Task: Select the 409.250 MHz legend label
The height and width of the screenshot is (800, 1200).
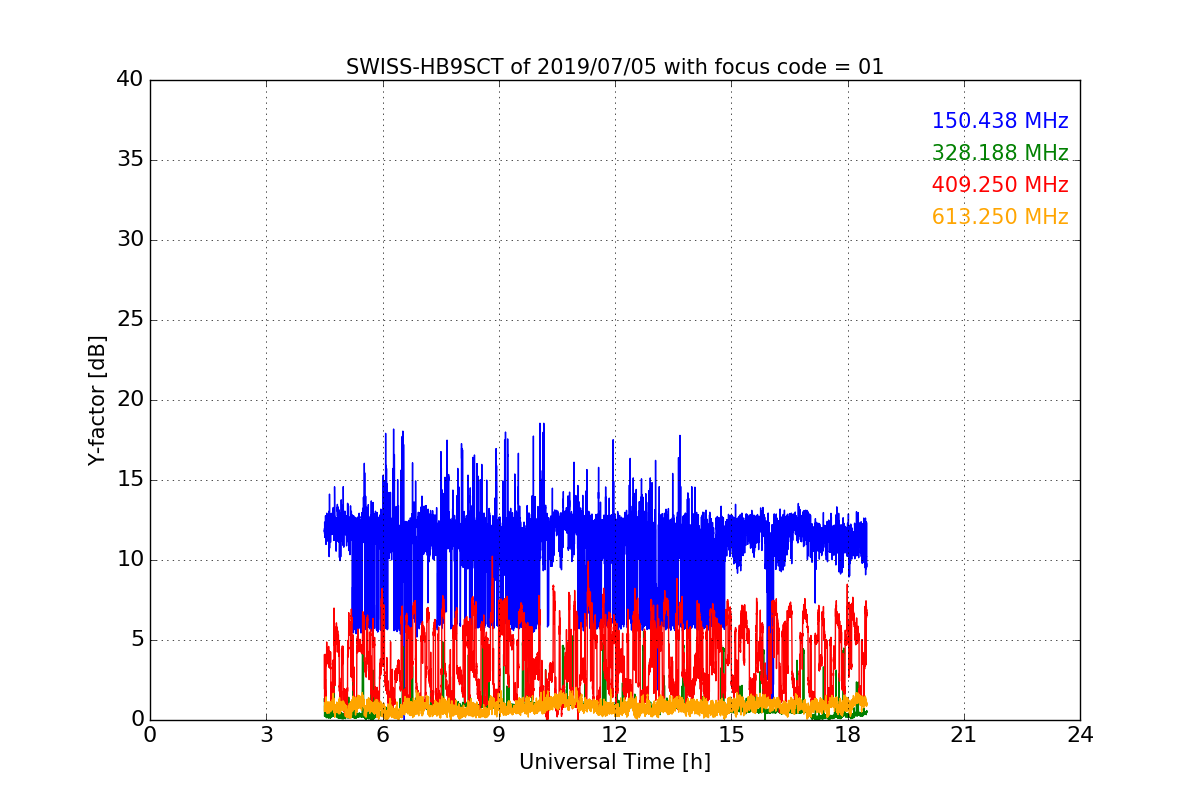Action: pyautogui.click(x=1000, y=185)
